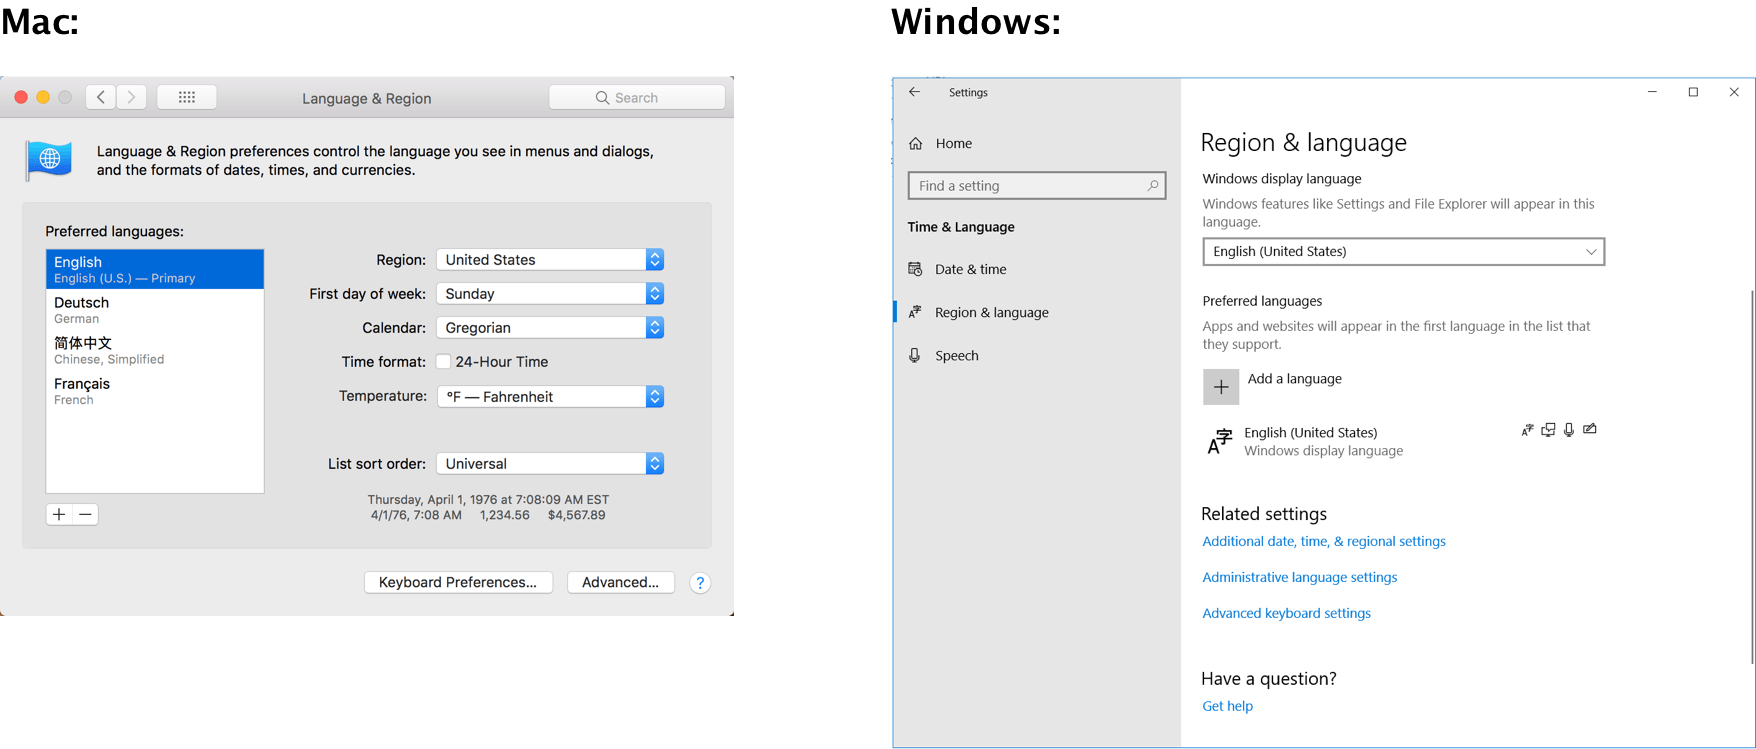Expand the Windows display language combo box
This screenshot has height=749, width=1756.
click(1402, 252)
